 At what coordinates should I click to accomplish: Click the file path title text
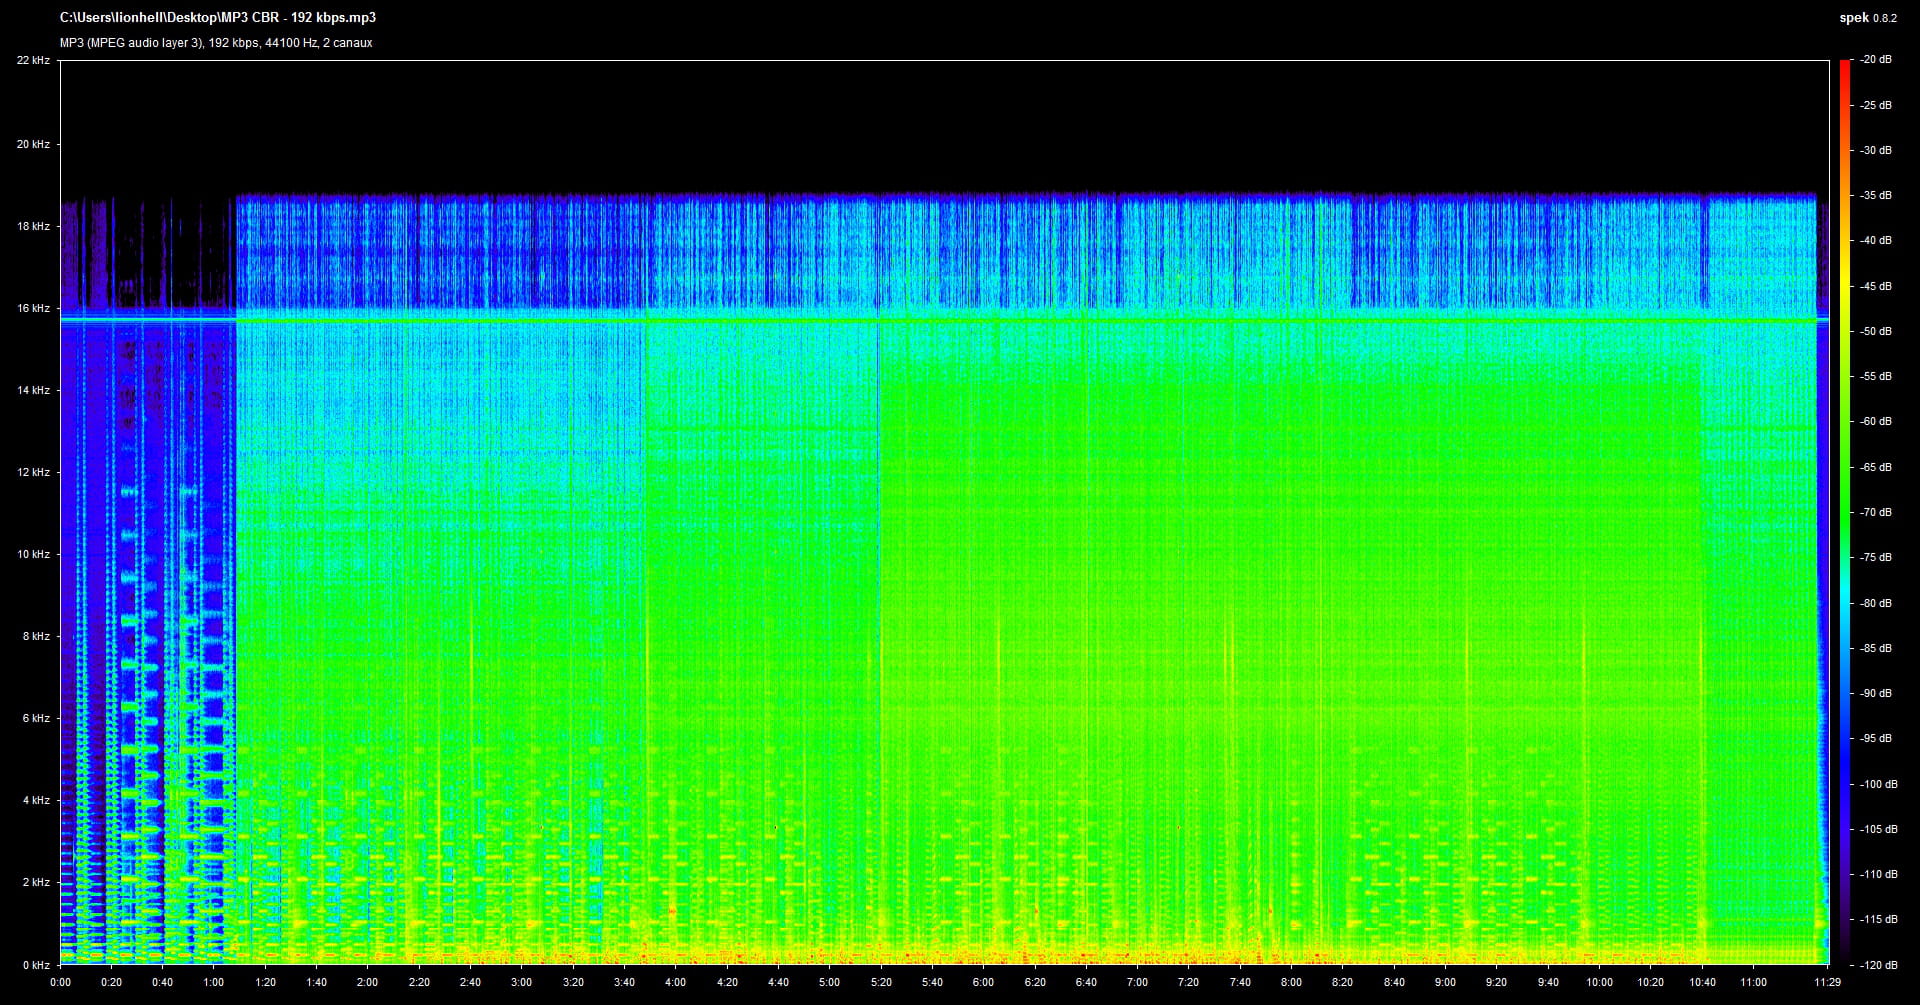(x=218, y=18)
